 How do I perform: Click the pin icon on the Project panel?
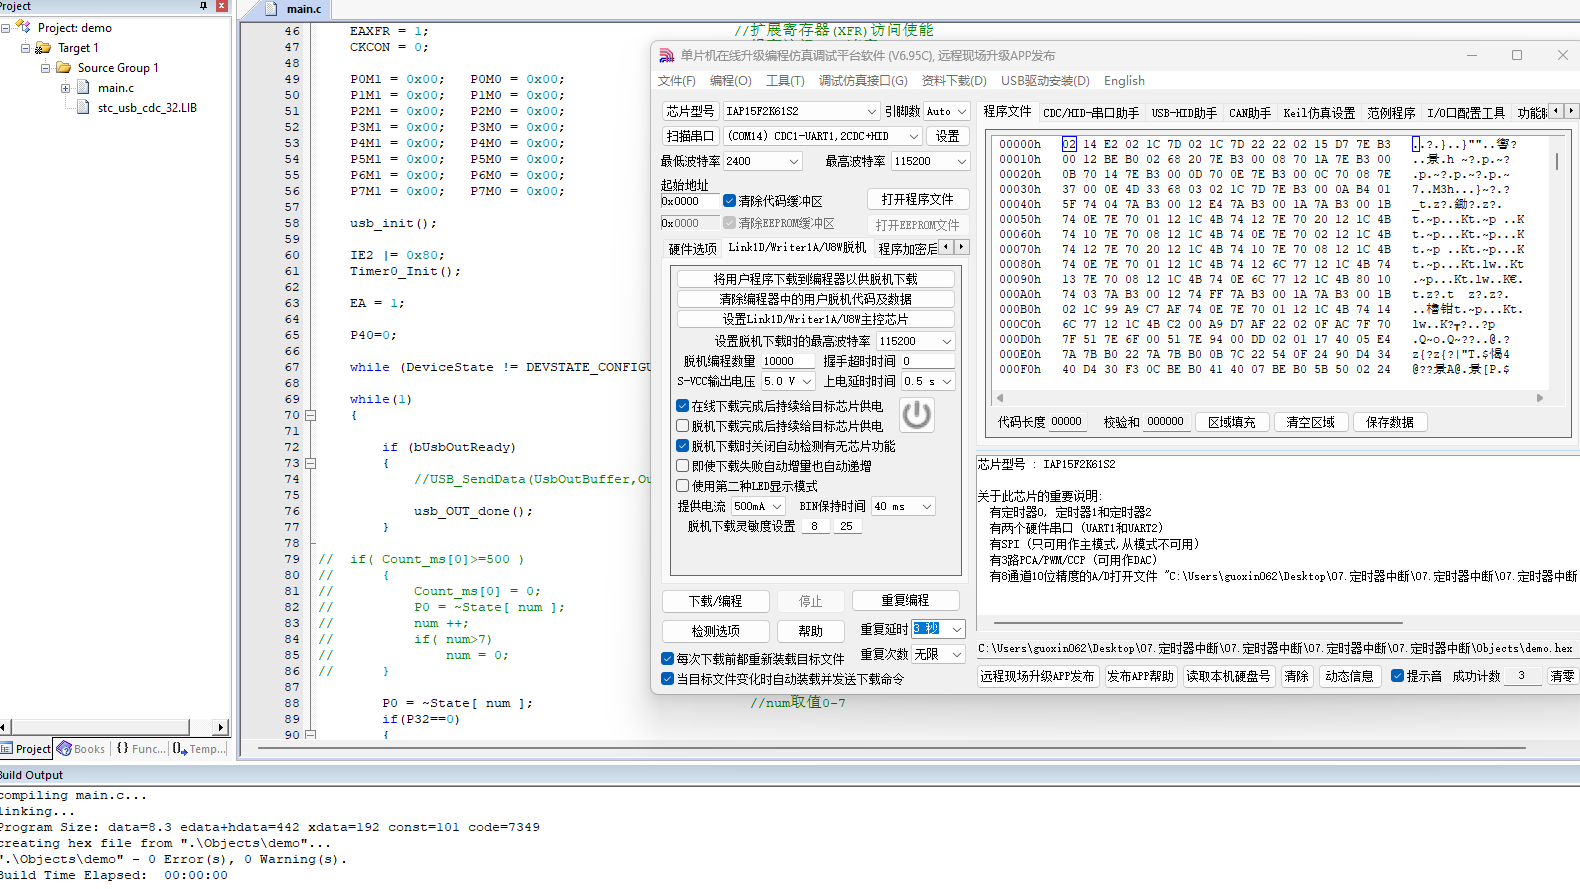click(x=204, y=6)
